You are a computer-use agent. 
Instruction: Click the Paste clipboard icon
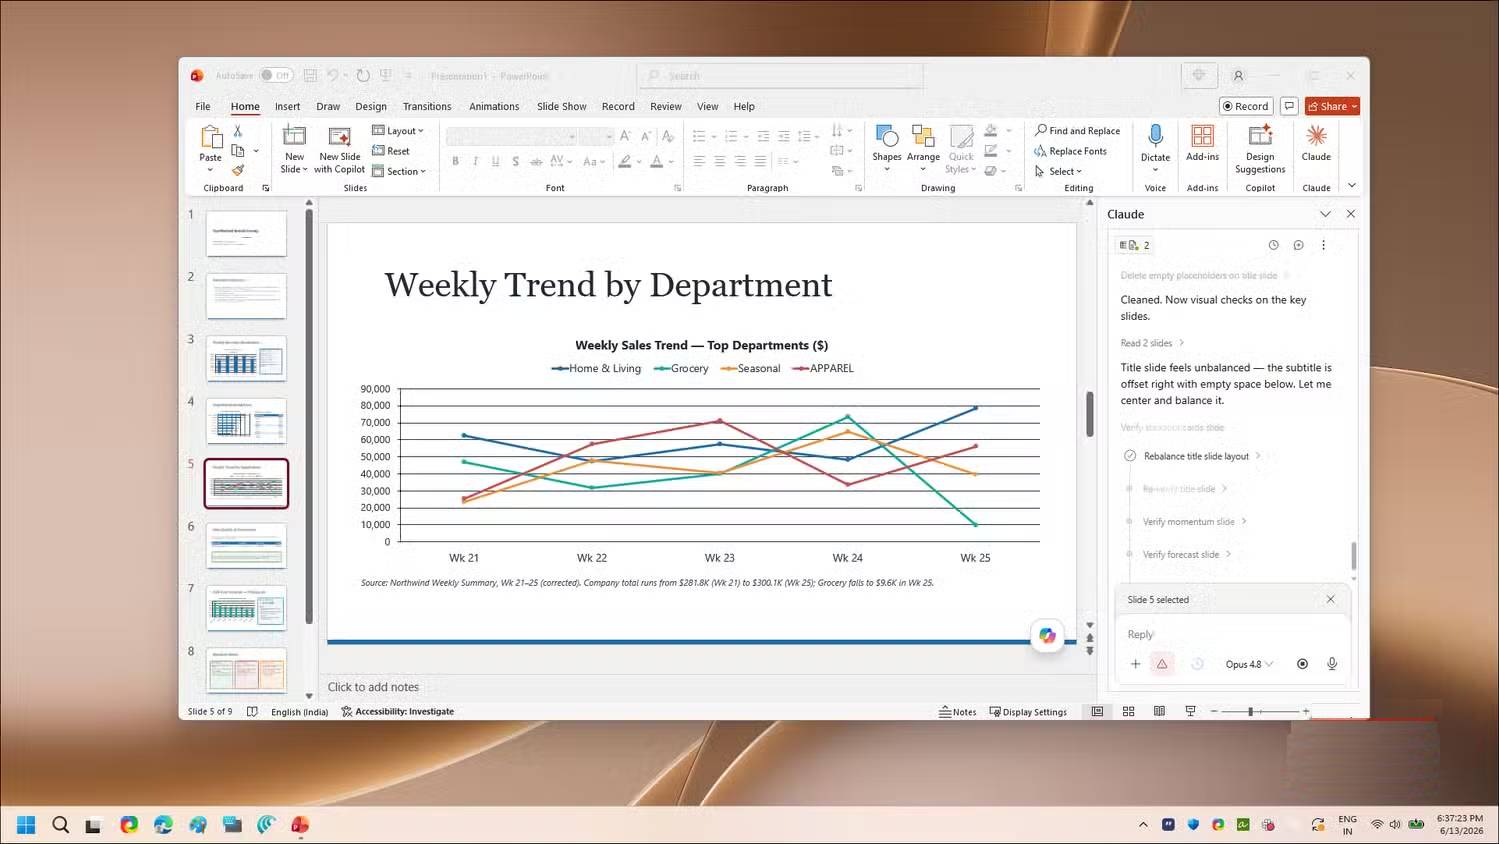(210, 137)
